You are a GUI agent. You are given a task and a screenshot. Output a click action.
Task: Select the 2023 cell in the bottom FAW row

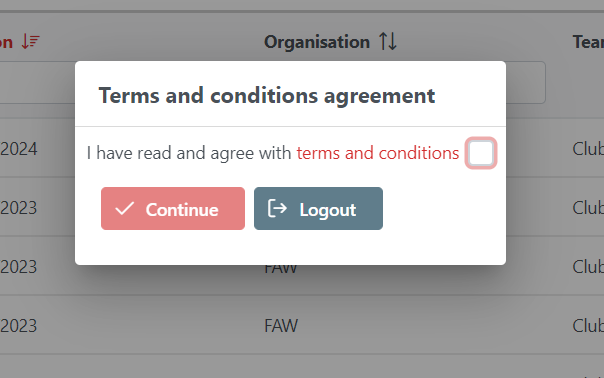tap(18, 326)
